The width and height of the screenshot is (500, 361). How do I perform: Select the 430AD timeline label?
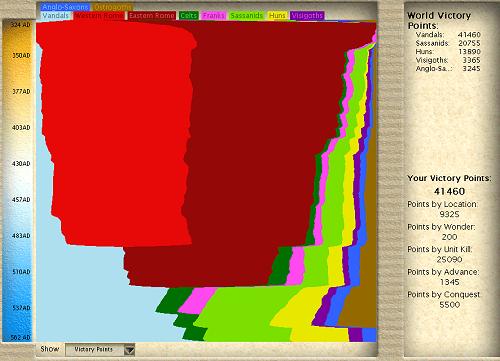[x=21, y=163]
